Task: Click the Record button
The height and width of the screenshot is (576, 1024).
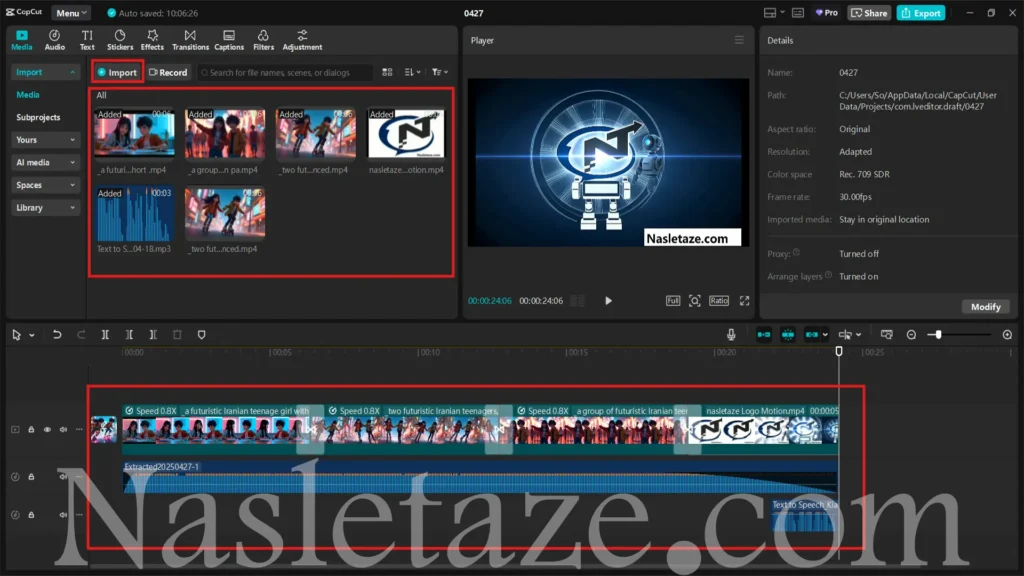Action: 168,72
